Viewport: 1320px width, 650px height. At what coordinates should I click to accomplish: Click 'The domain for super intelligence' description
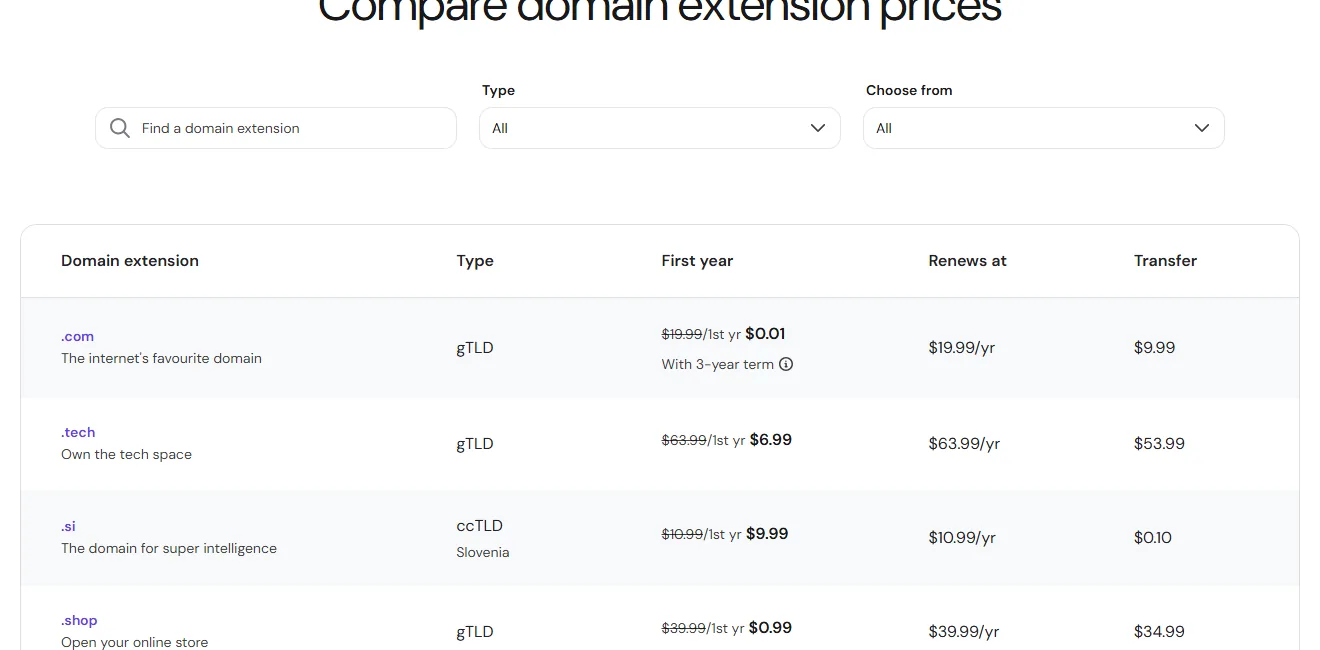pyautogui.click(x=169, y=548)
